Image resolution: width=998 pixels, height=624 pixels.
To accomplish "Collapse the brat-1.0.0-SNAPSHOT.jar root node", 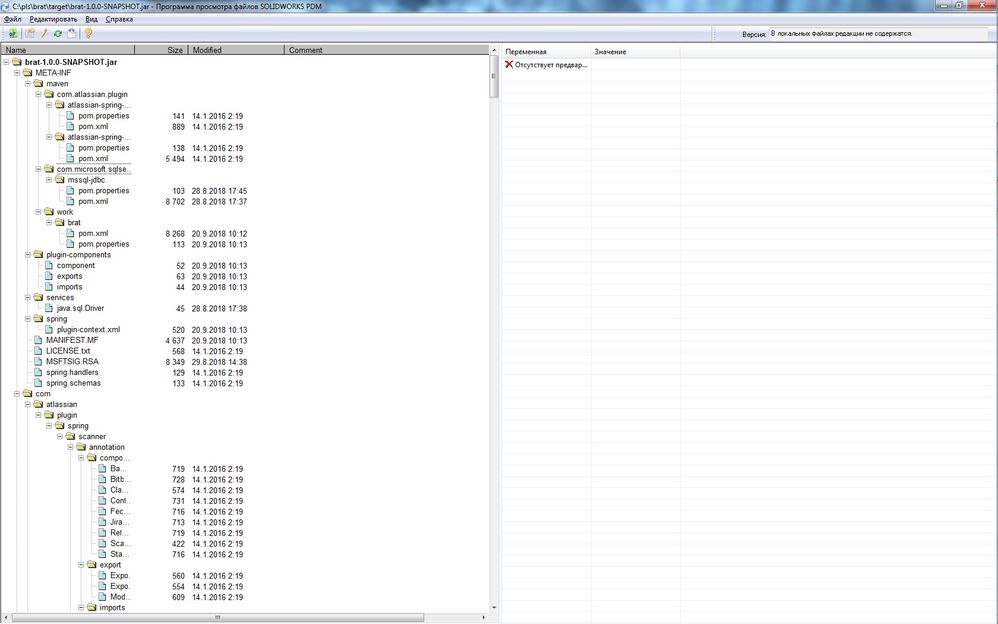I will [6, 62].
